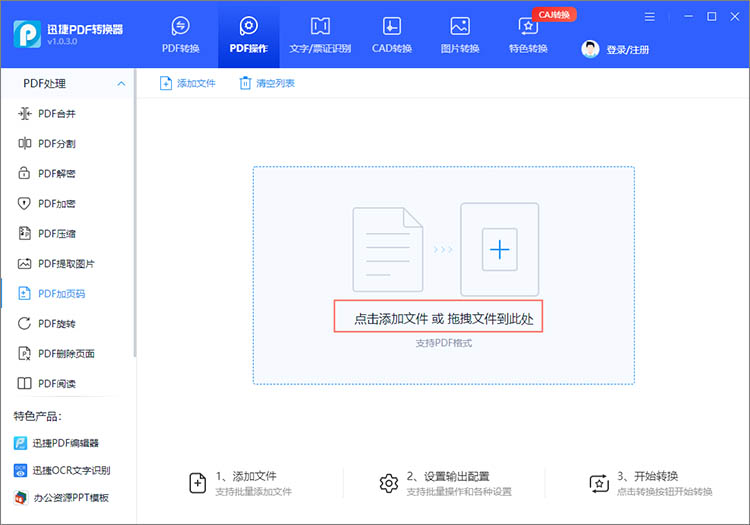Click the PDF处理 section header text
This screenshot has height=525, width=750.
[x=44, y=84]
